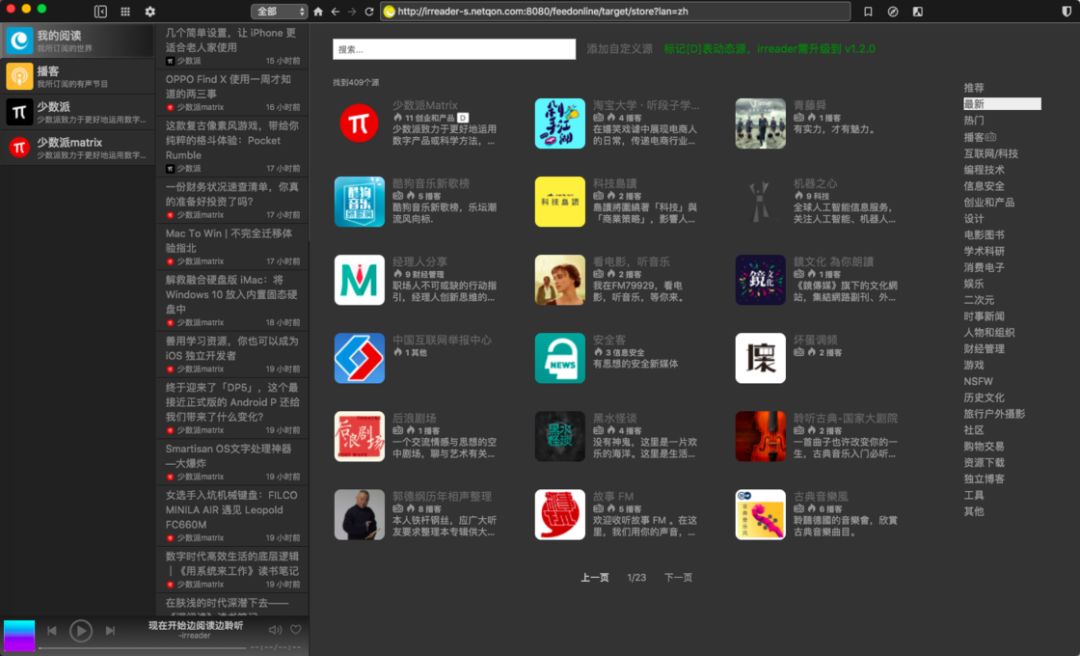Open 鏡文化 source icon
Screen dimensions: 1080x656
pos(760,280)
